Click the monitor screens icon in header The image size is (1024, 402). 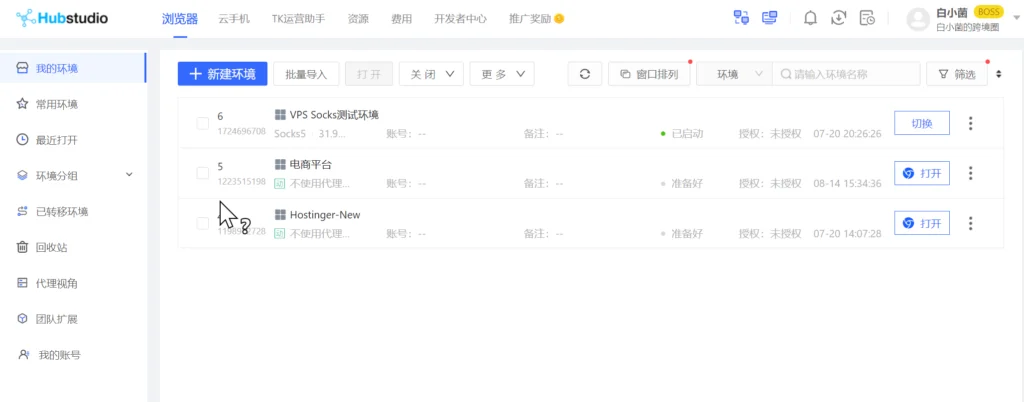770,18
